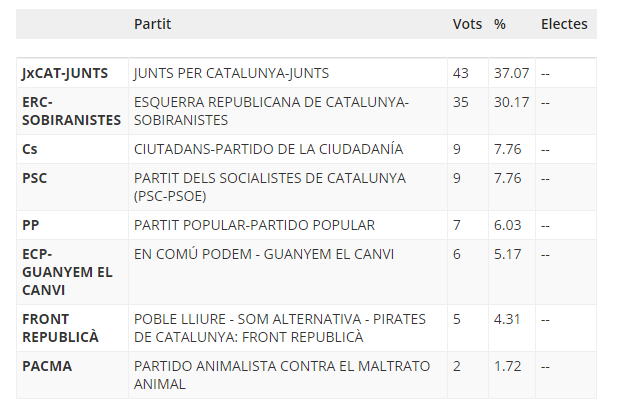Select CIUTADANS-PARTIDO DE LA CIUDADANÍA name cell

click(268, 149)
